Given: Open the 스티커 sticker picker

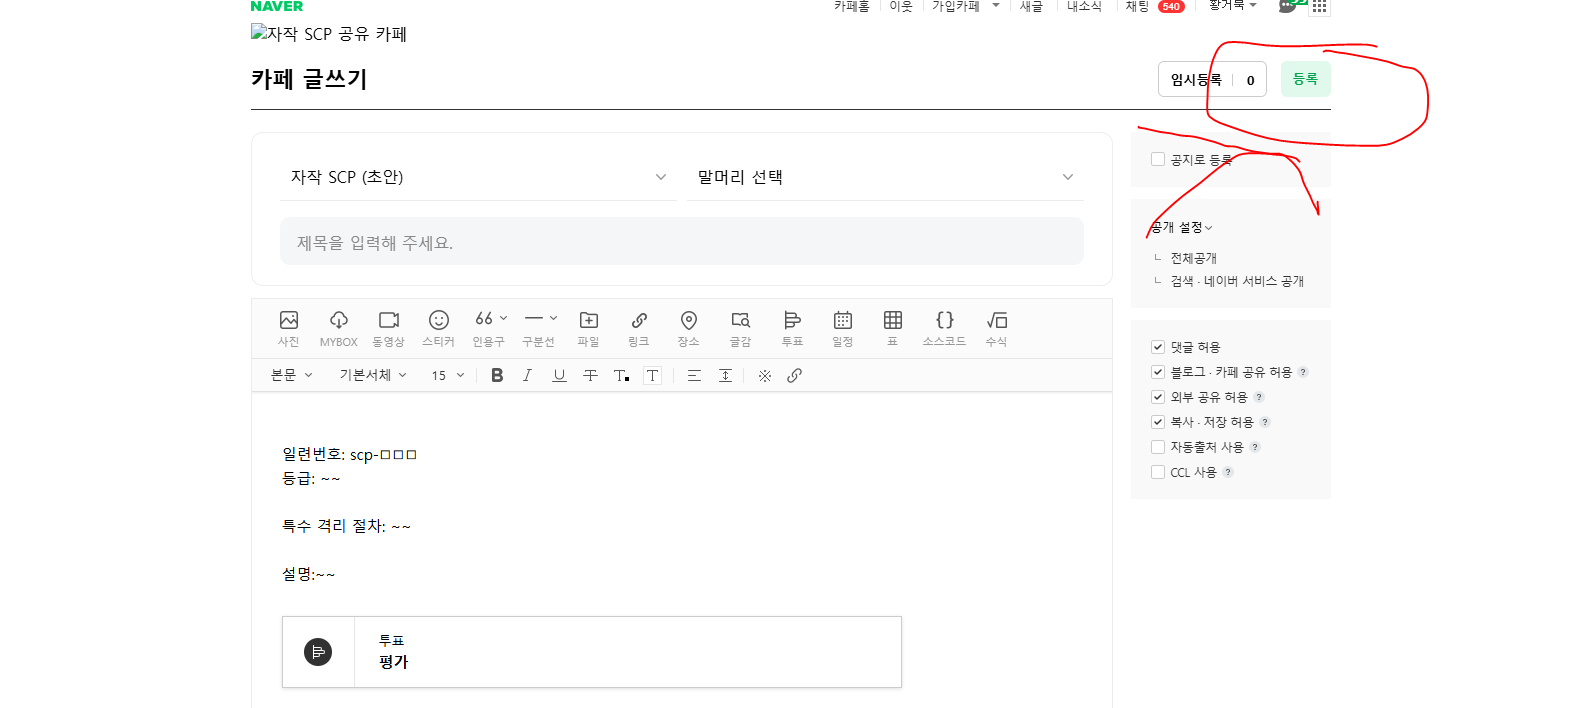Looking at the screenshot, I should coord(438,327).
